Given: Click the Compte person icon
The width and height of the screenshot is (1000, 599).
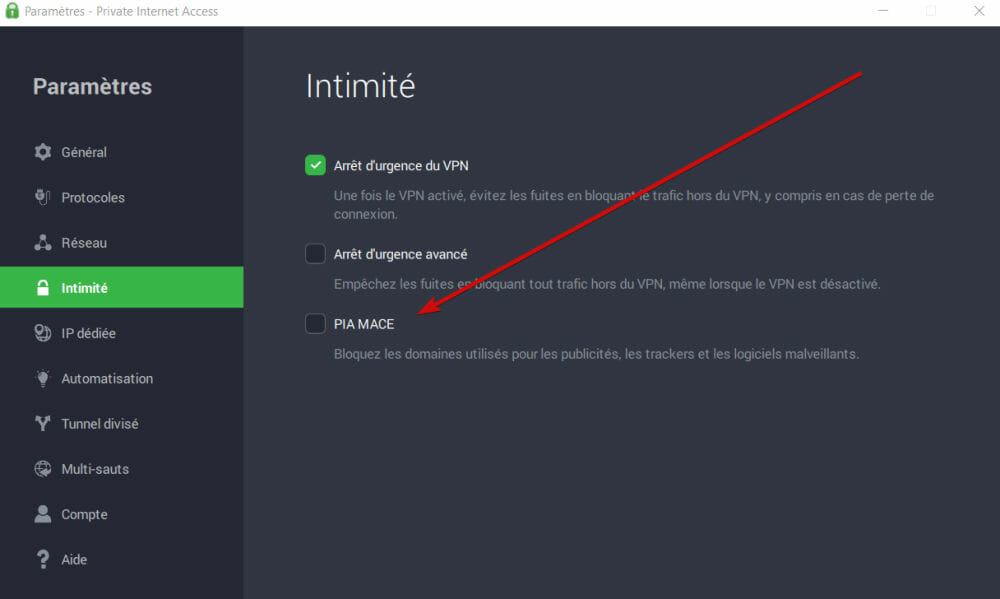Looking at the screenshot, I should pyautogui.click(x=43, y=514).
